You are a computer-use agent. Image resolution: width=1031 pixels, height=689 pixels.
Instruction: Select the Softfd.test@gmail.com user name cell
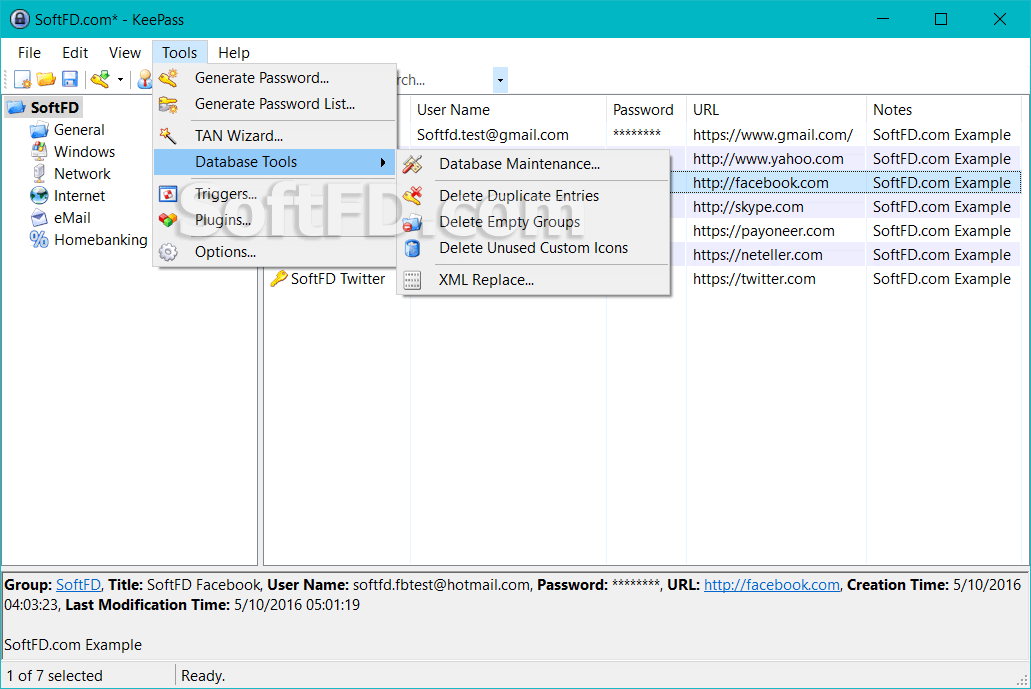coord(492,135)
